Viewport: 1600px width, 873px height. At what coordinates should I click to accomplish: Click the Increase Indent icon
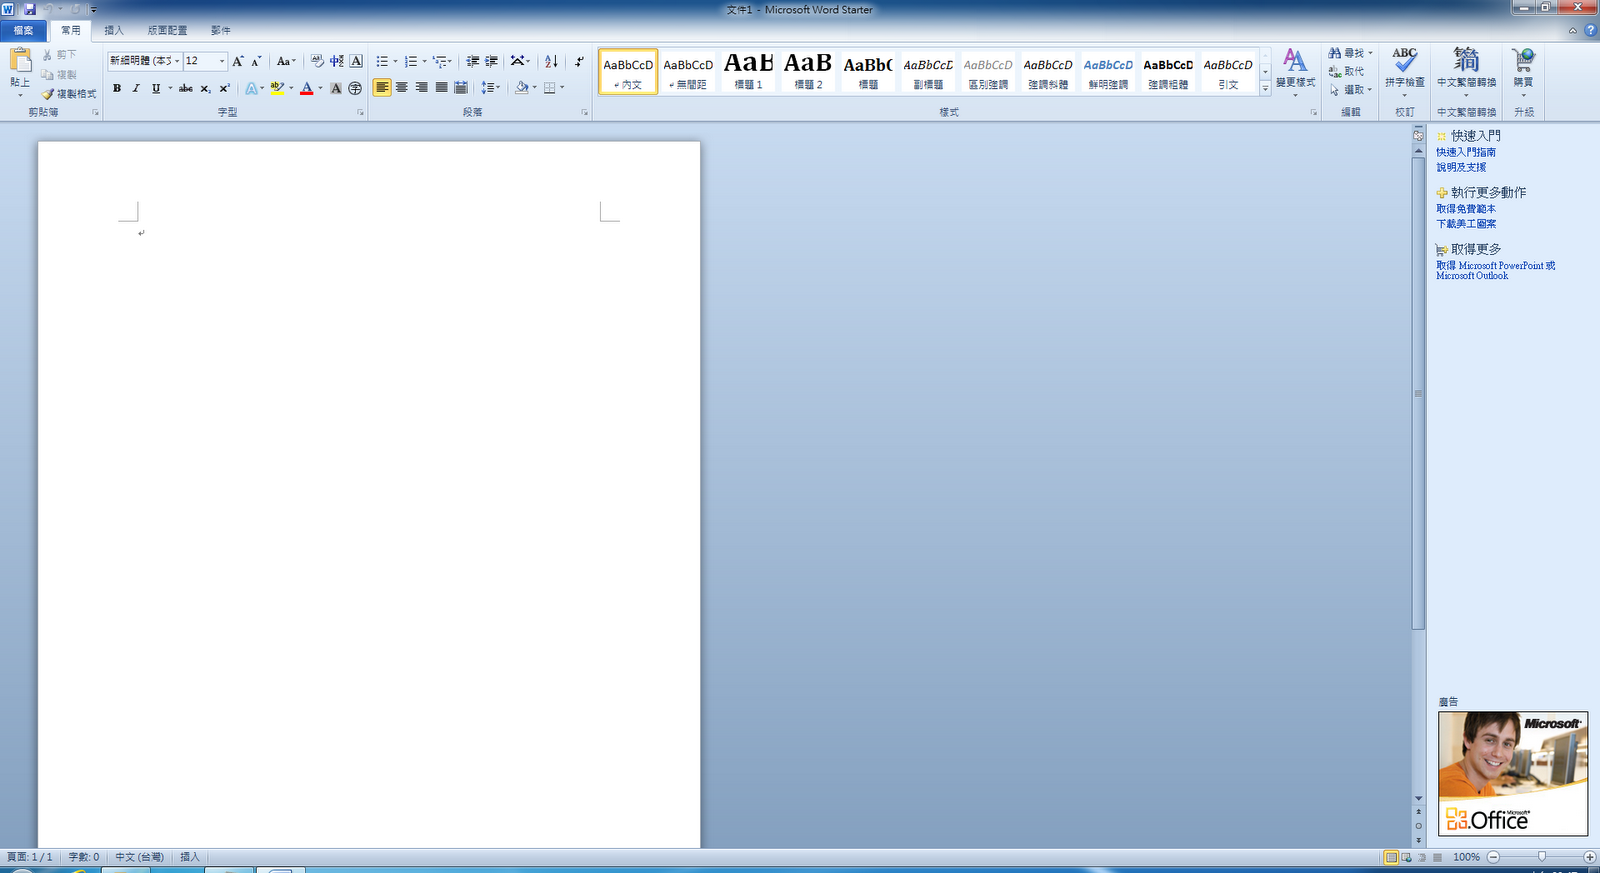(x=491, y=61)
